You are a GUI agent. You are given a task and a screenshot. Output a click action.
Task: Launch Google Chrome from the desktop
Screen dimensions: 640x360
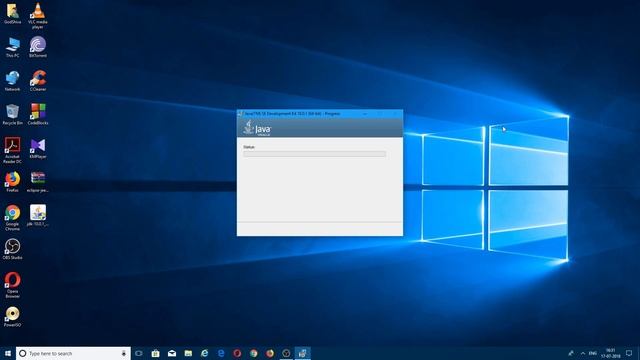point(13,218)
